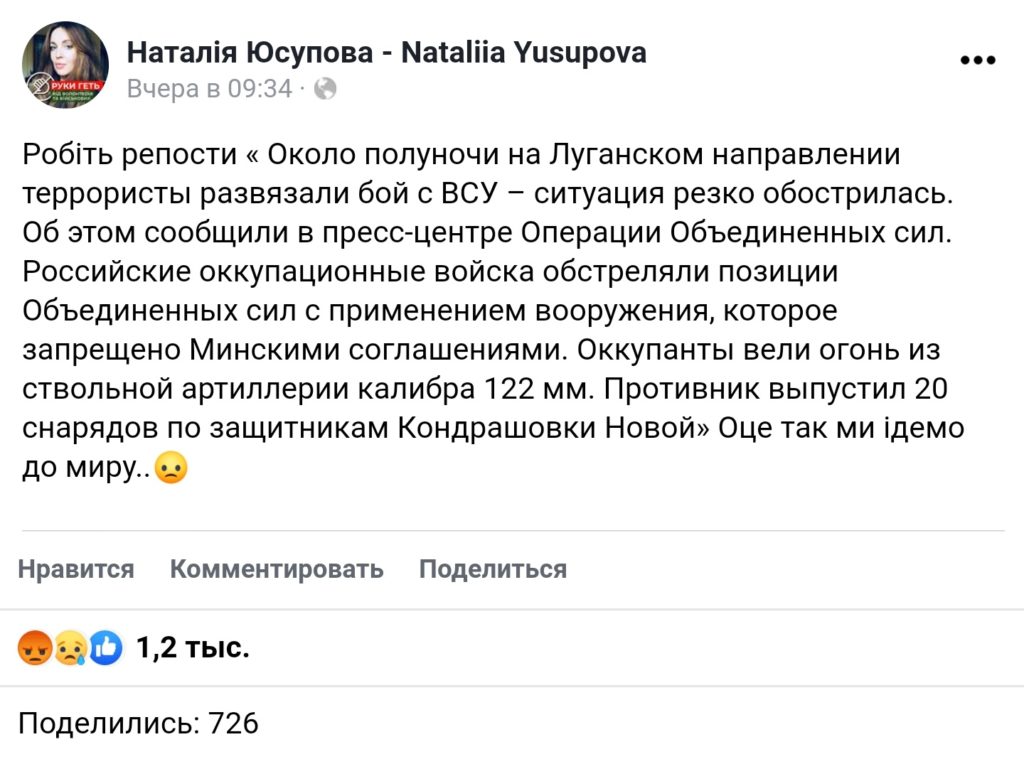
Task: View the 1,2 тыс. reactions list
Action: [193, 648]
